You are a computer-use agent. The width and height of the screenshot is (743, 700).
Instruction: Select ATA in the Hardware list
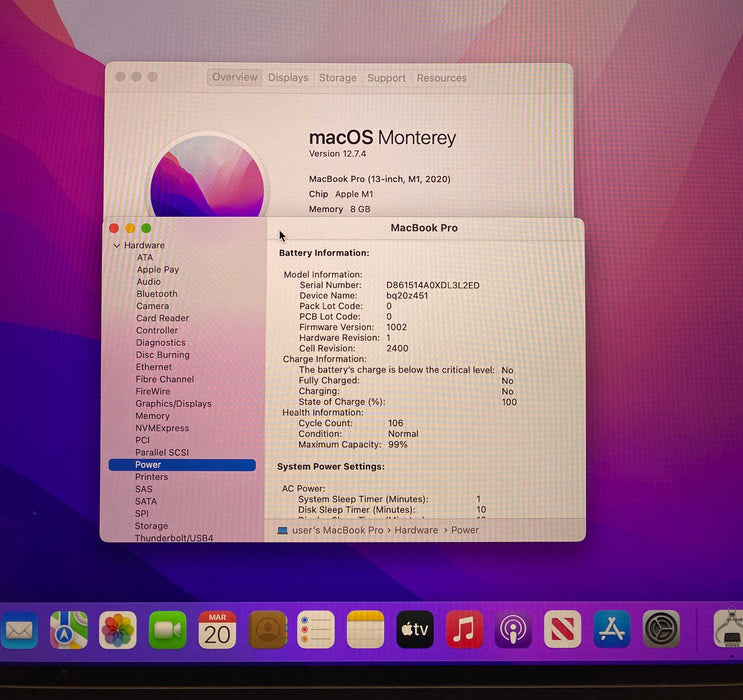coord(145,257)
